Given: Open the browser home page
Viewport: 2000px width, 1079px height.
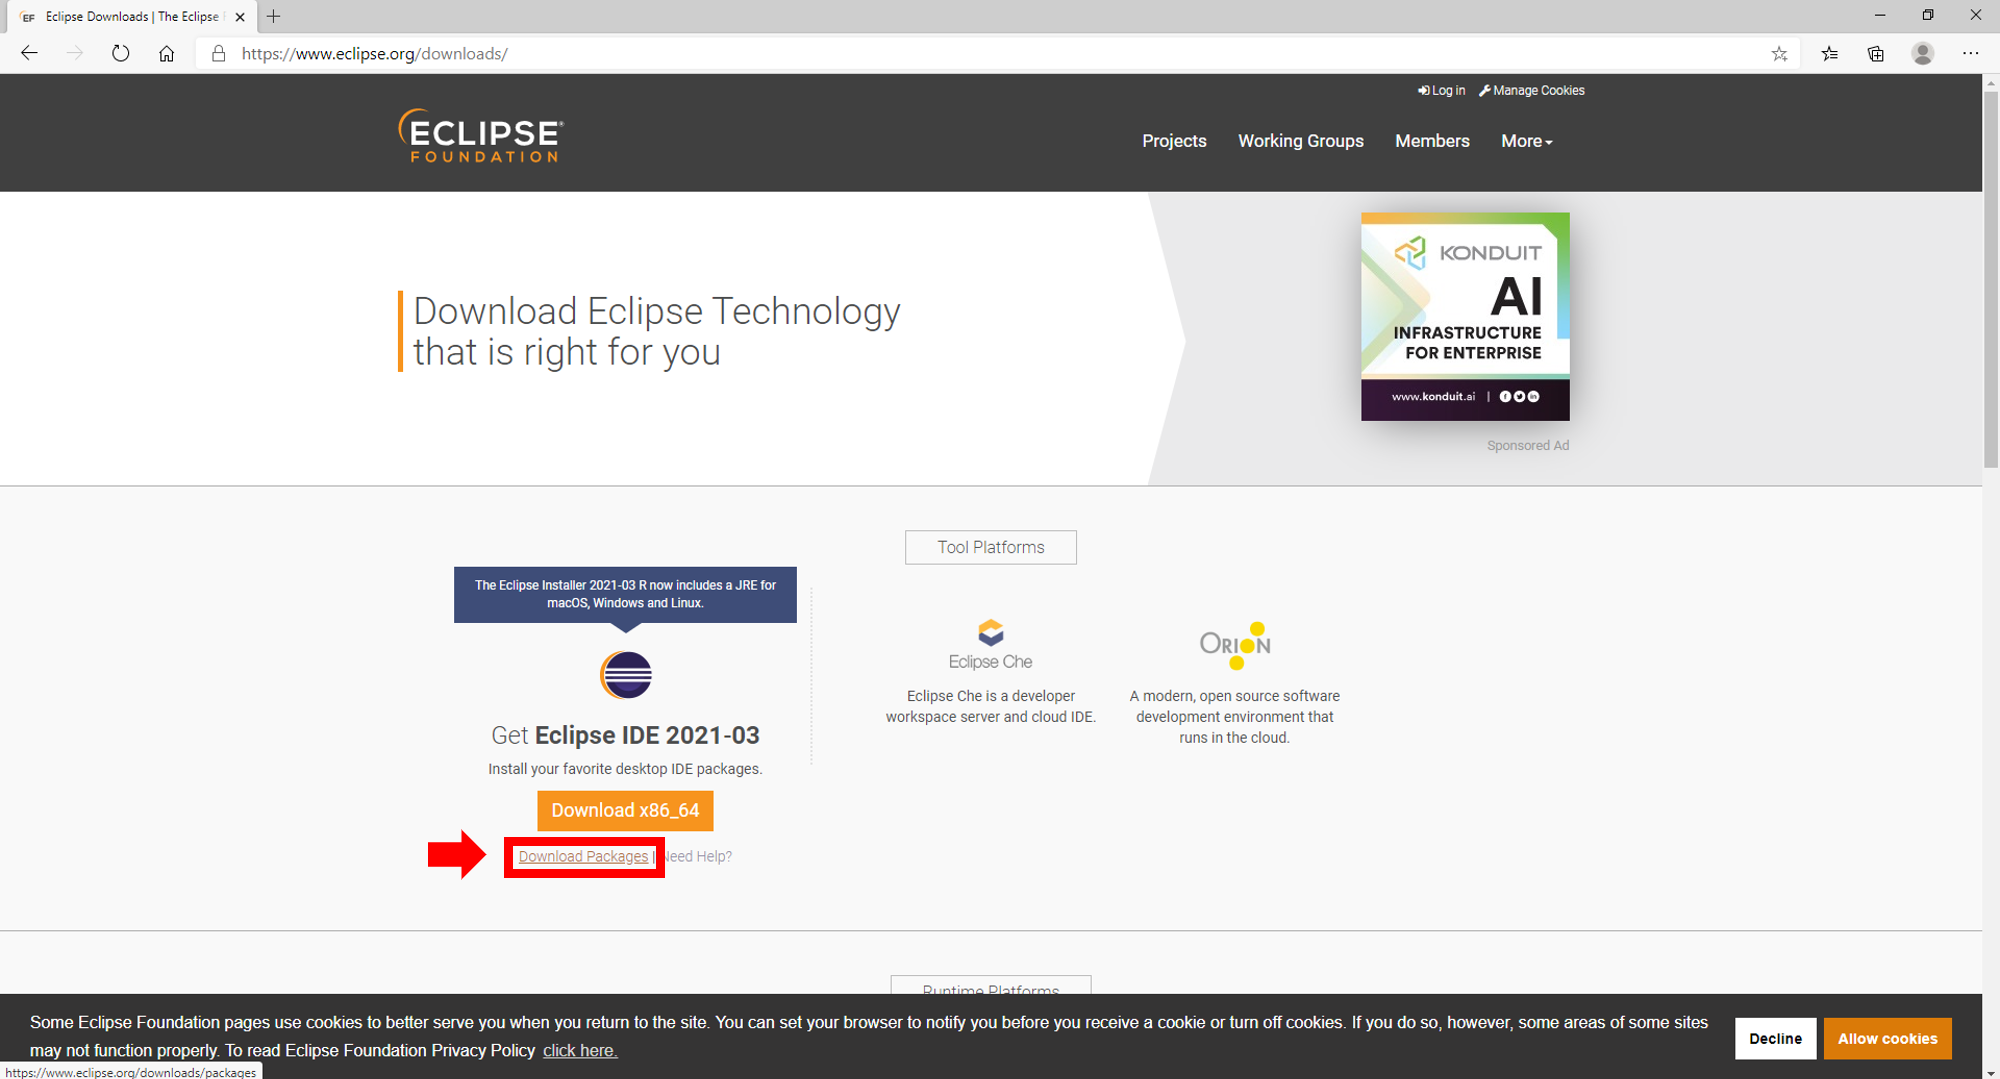Looking at the screenshot, I should [167, 54].
